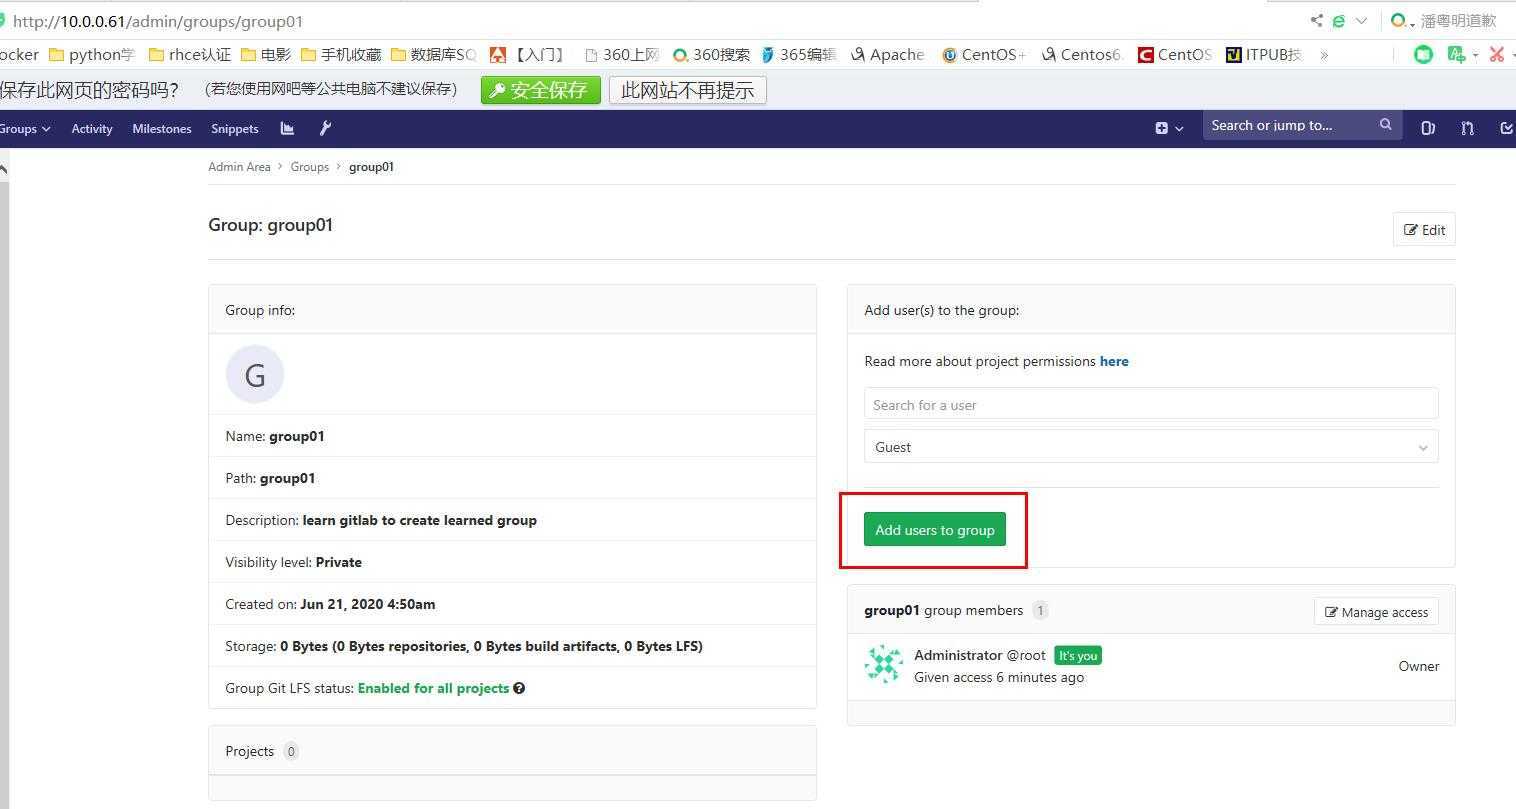Click the Edit group button
Screen dimensions: 1516x809
coord(1424,229)
